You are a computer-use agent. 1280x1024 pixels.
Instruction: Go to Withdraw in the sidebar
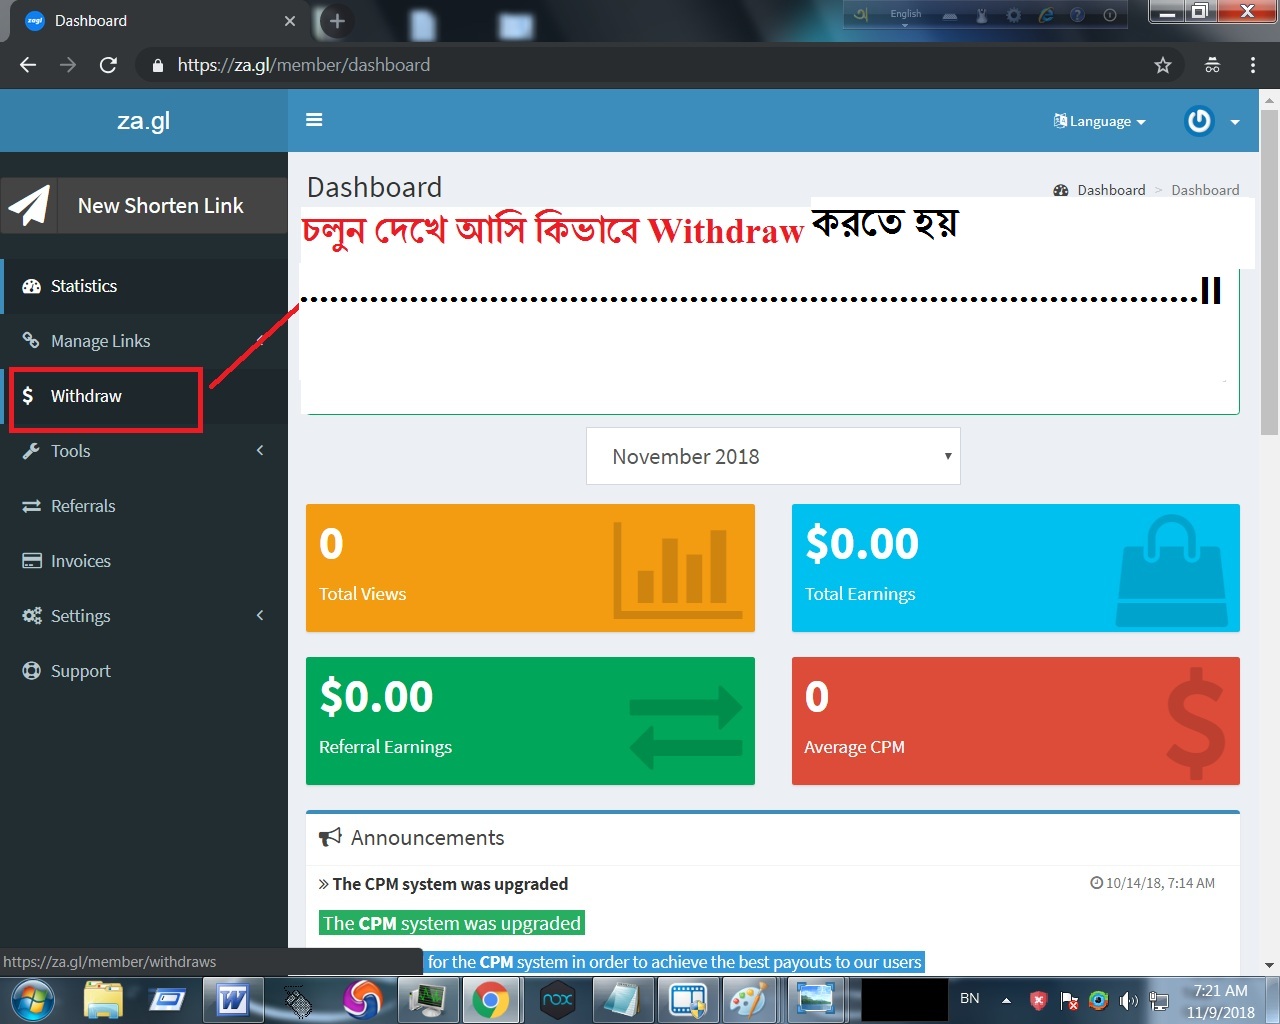(144, 396)
